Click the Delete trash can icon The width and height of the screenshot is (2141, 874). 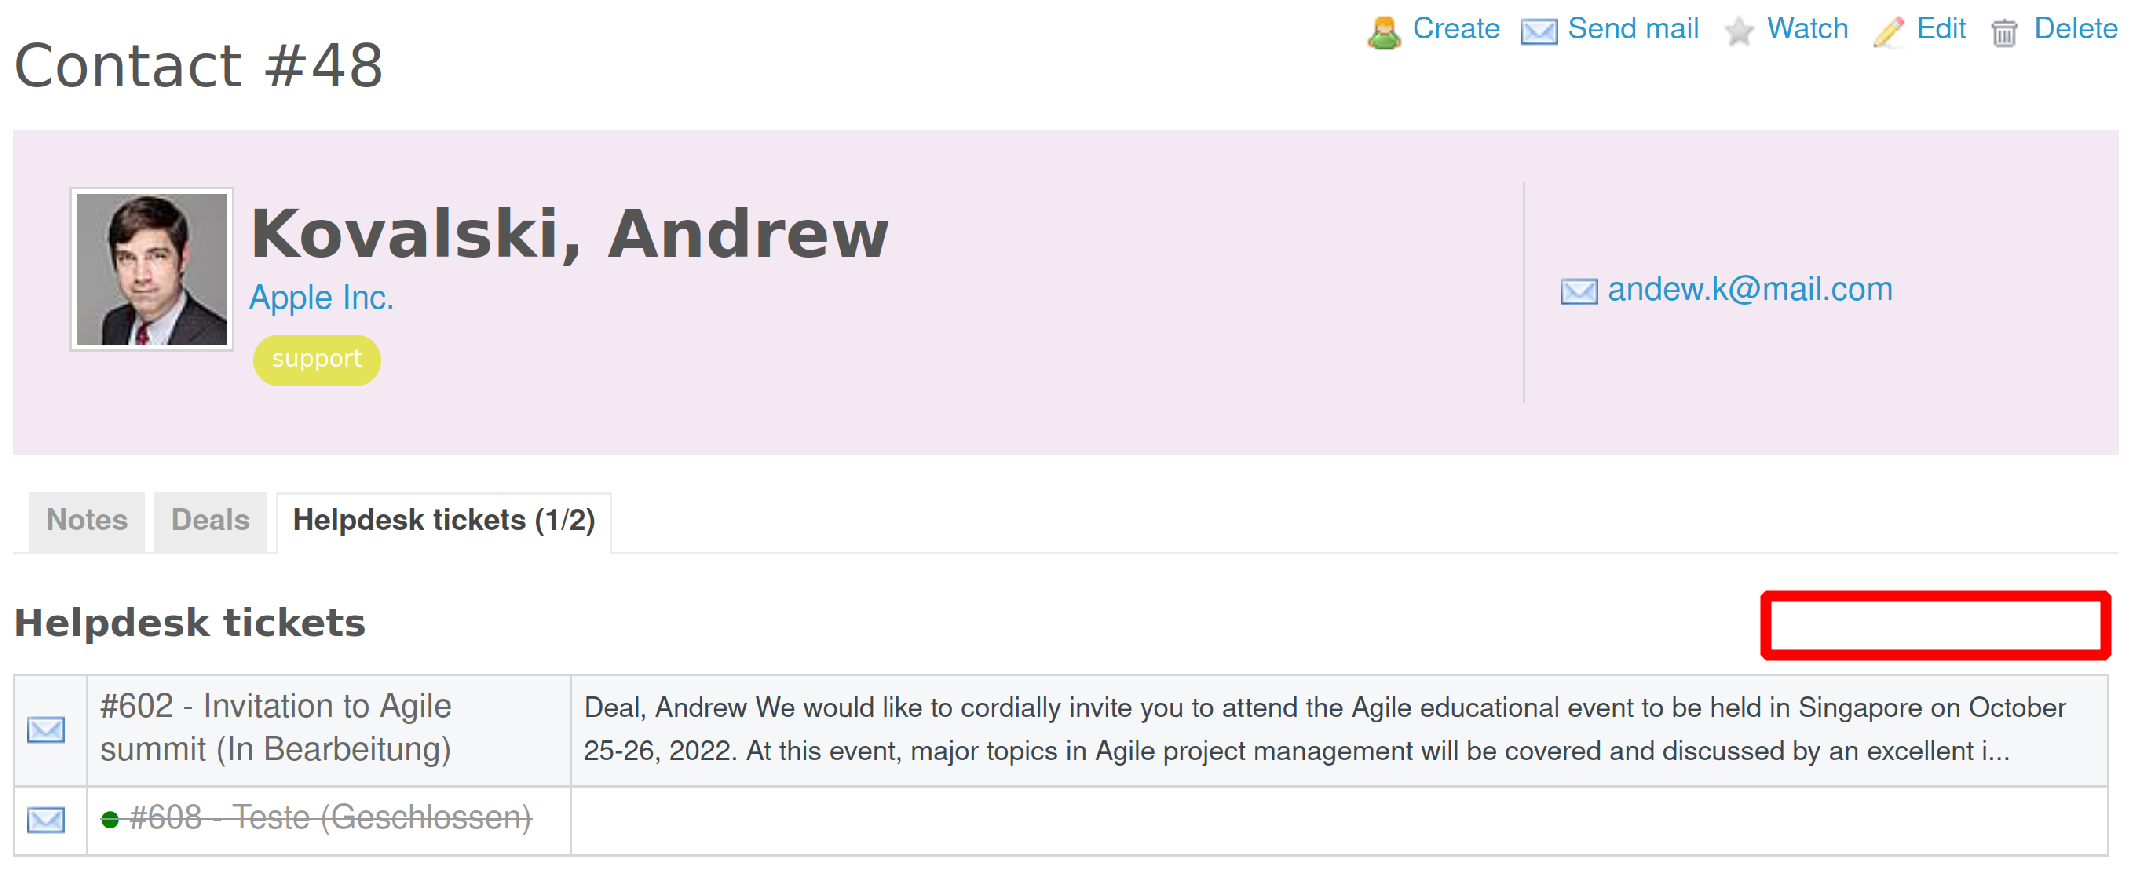pyautogui.click(x=2004, y=33)
